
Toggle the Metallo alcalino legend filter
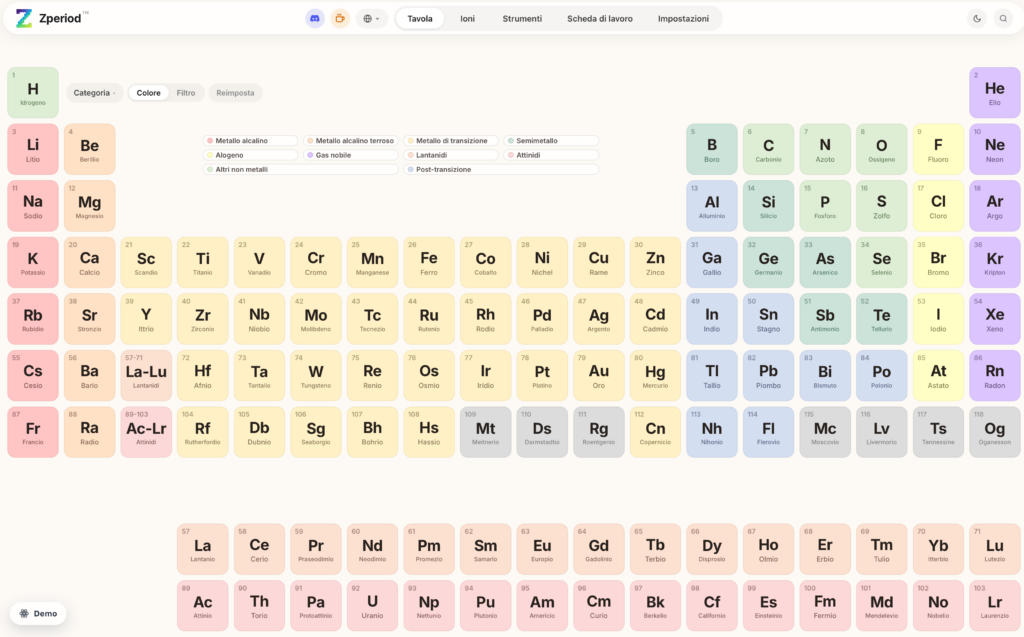(x=250, y=140)
